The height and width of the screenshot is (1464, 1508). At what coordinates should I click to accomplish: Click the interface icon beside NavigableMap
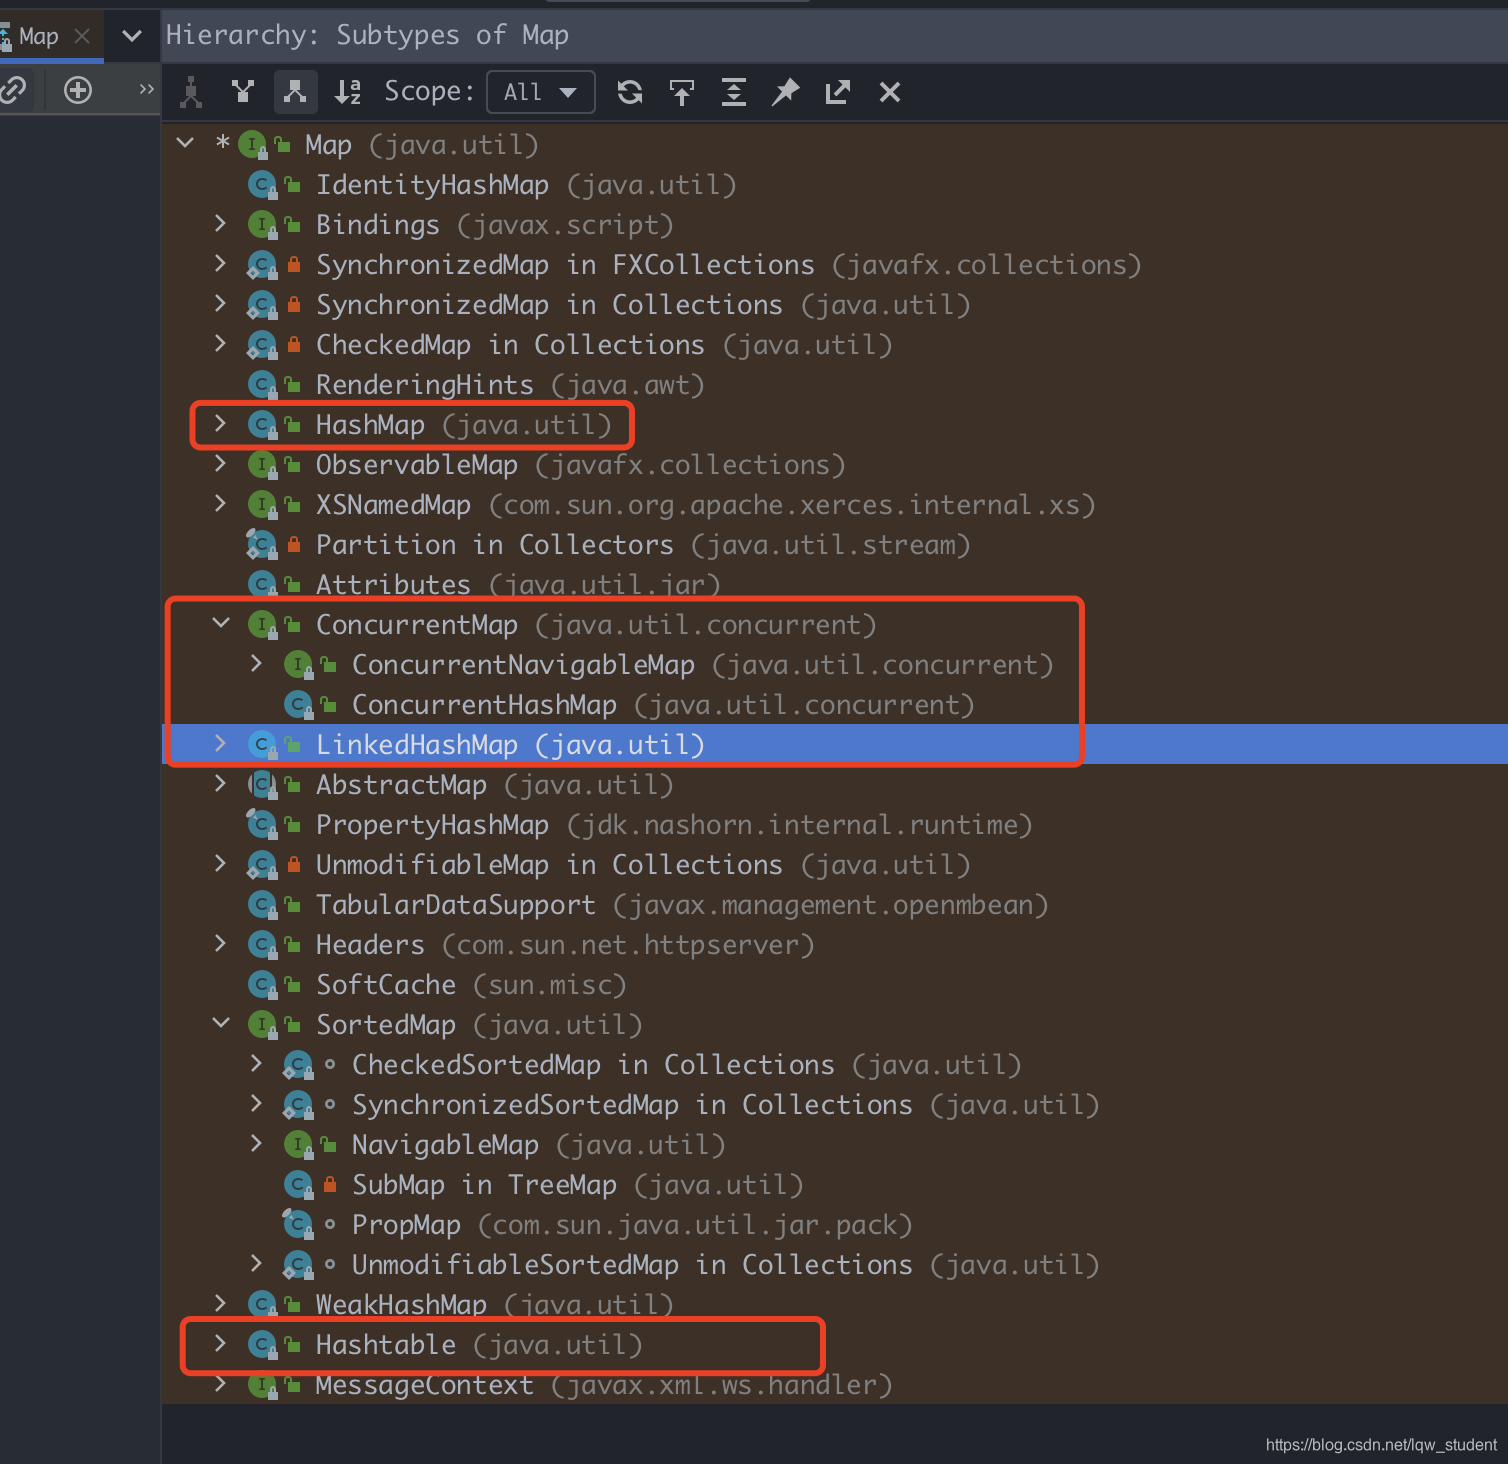tap(298, 1145)
